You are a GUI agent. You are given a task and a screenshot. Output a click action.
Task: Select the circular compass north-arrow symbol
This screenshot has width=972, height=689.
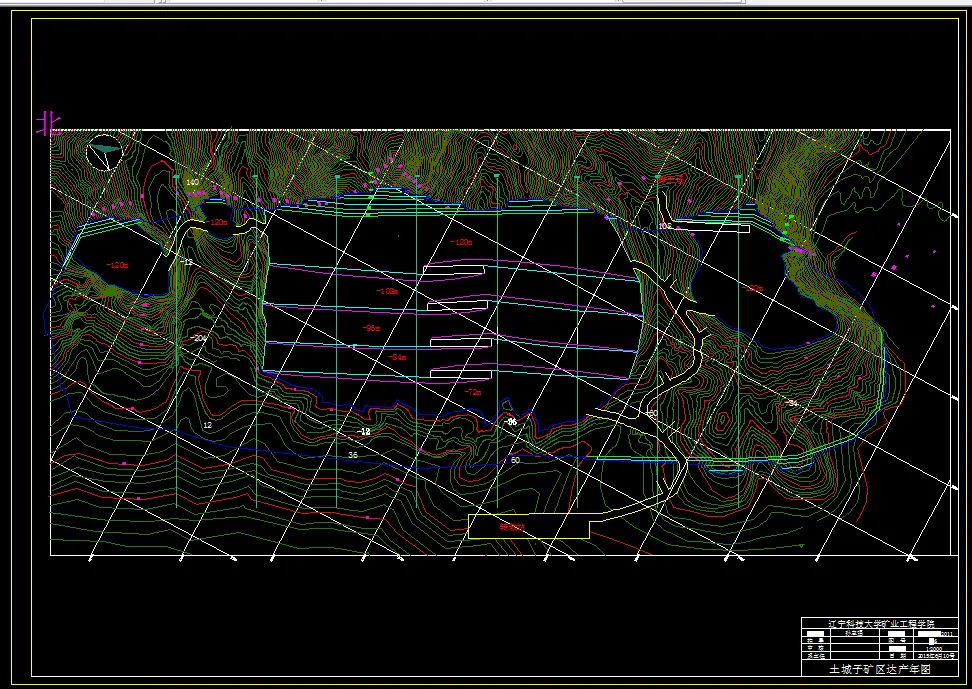(105, 152)
